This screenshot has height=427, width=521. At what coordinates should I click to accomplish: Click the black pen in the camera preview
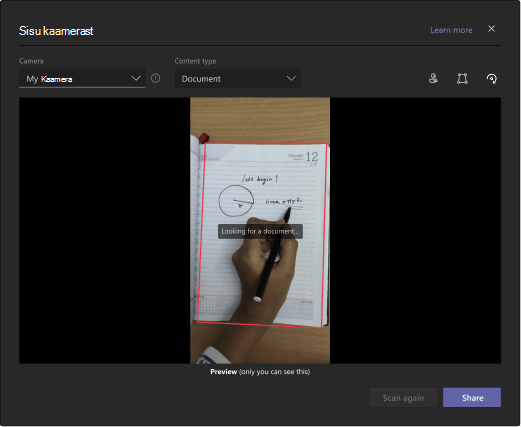[x=272, y=253]
